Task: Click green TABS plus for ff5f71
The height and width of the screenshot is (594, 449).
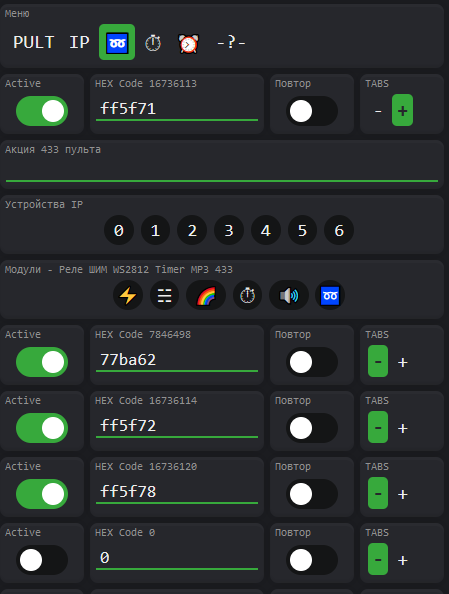Action: click(402, 110)
